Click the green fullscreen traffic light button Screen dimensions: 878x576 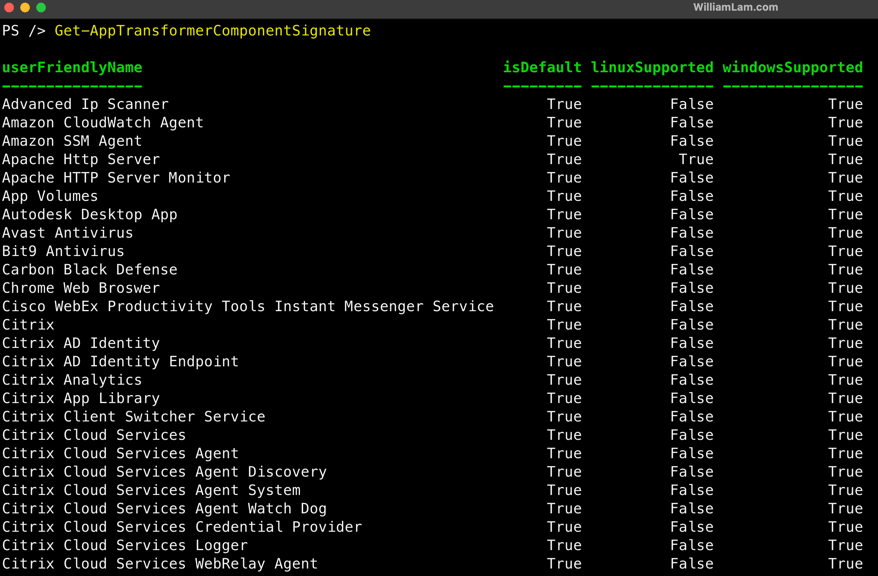pos(39,7)
